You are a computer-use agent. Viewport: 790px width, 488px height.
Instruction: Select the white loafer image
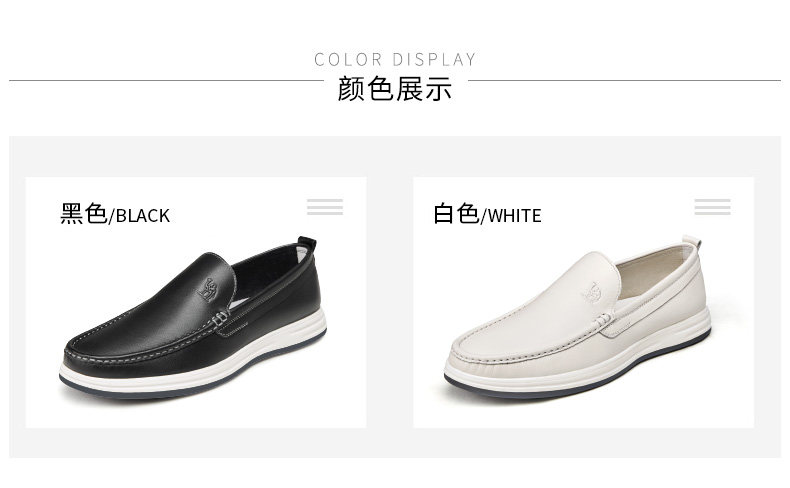(577, 317)
